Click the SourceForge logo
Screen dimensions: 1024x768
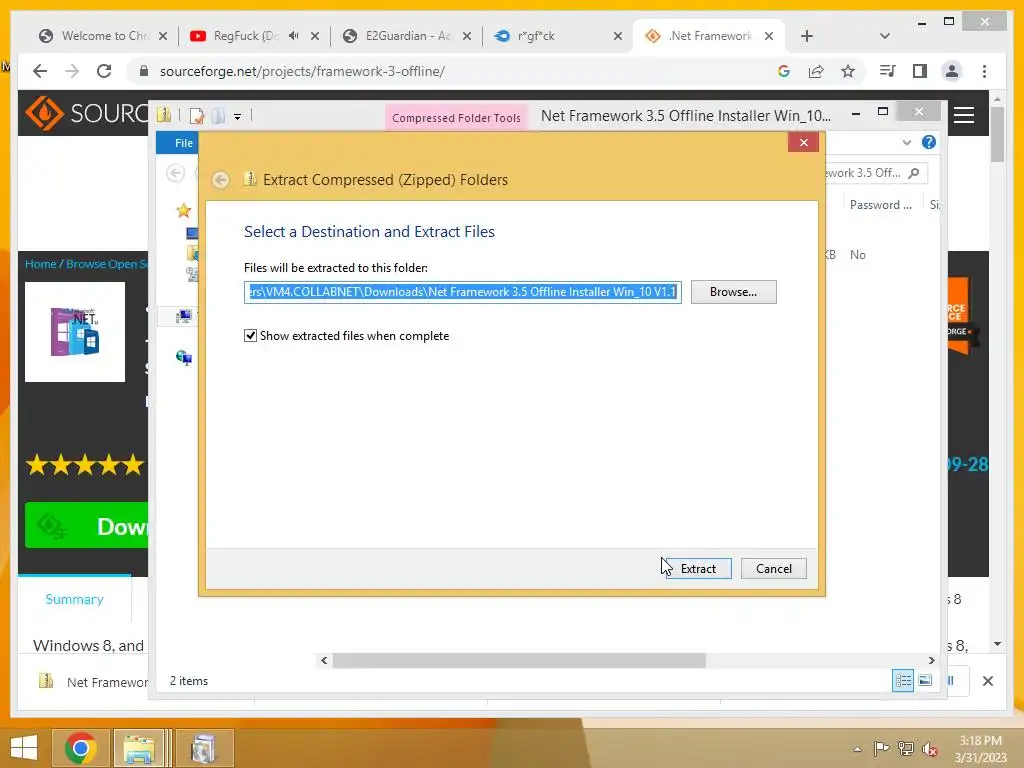pyautogui.click(x=88, y=113)
